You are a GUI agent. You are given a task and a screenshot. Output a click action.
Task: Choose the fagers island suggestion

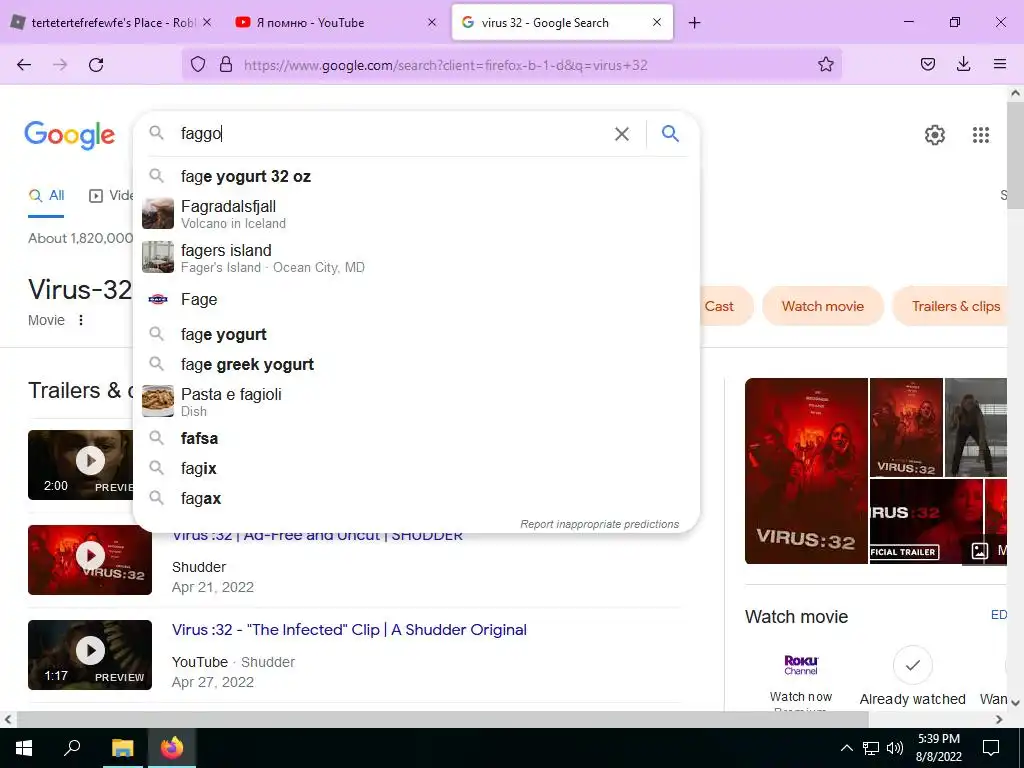click(x=416, y=258)
